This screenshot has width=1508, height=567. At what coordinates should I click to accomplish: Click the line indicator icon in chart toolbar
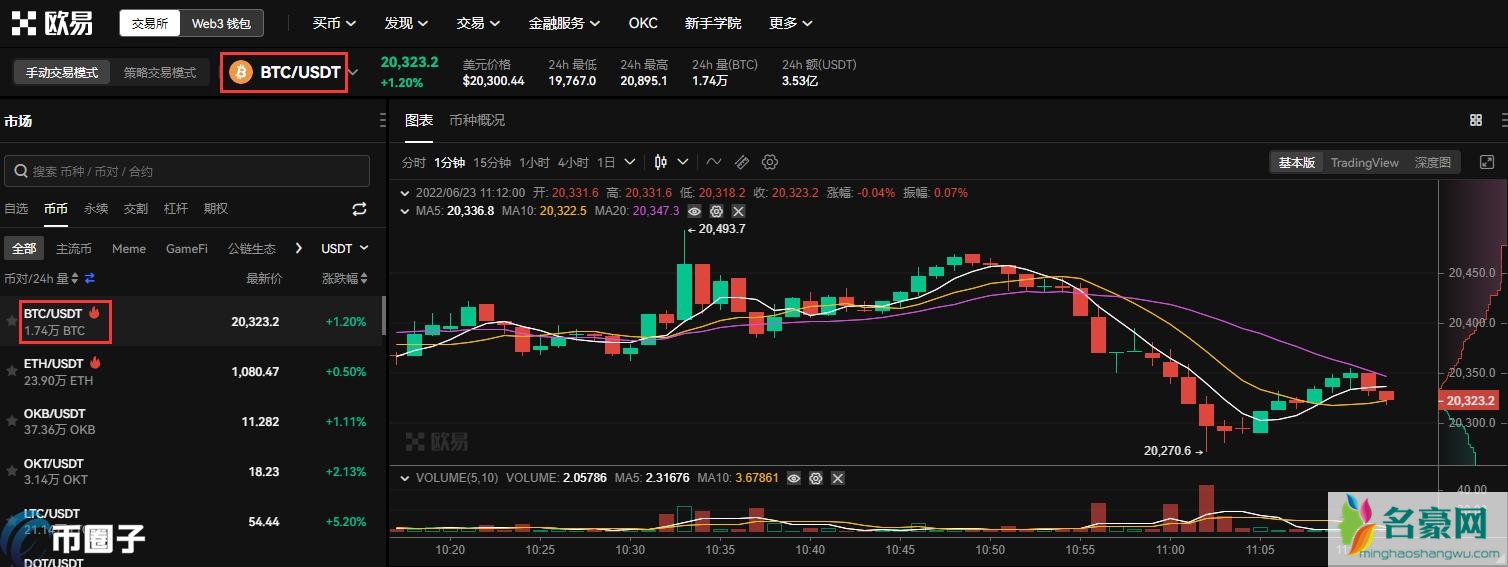[713, 162]
